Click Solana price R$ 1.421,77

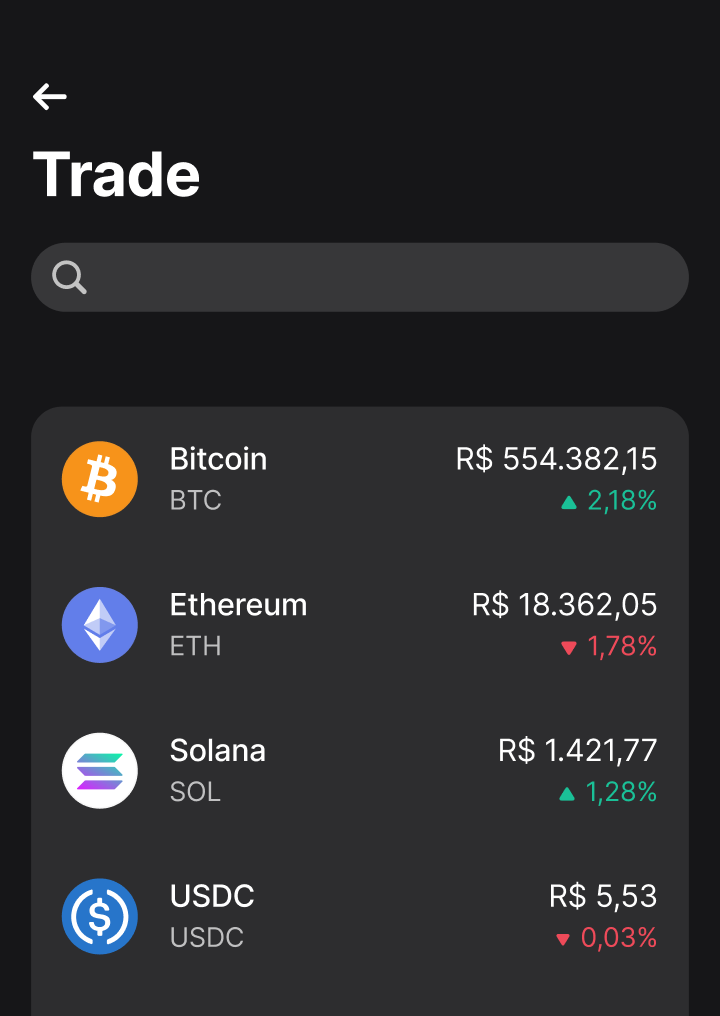[577, 750]
